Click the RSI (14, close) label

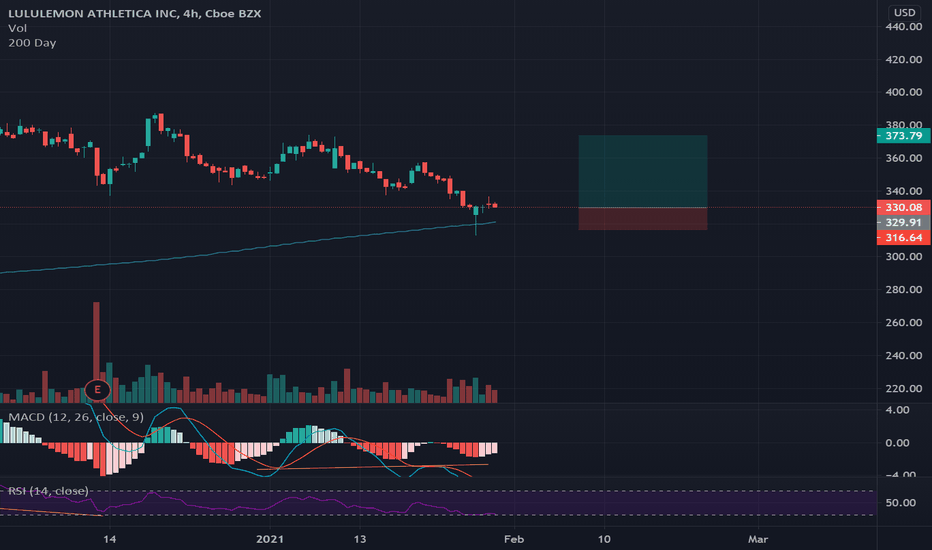[x=48, y=491]
